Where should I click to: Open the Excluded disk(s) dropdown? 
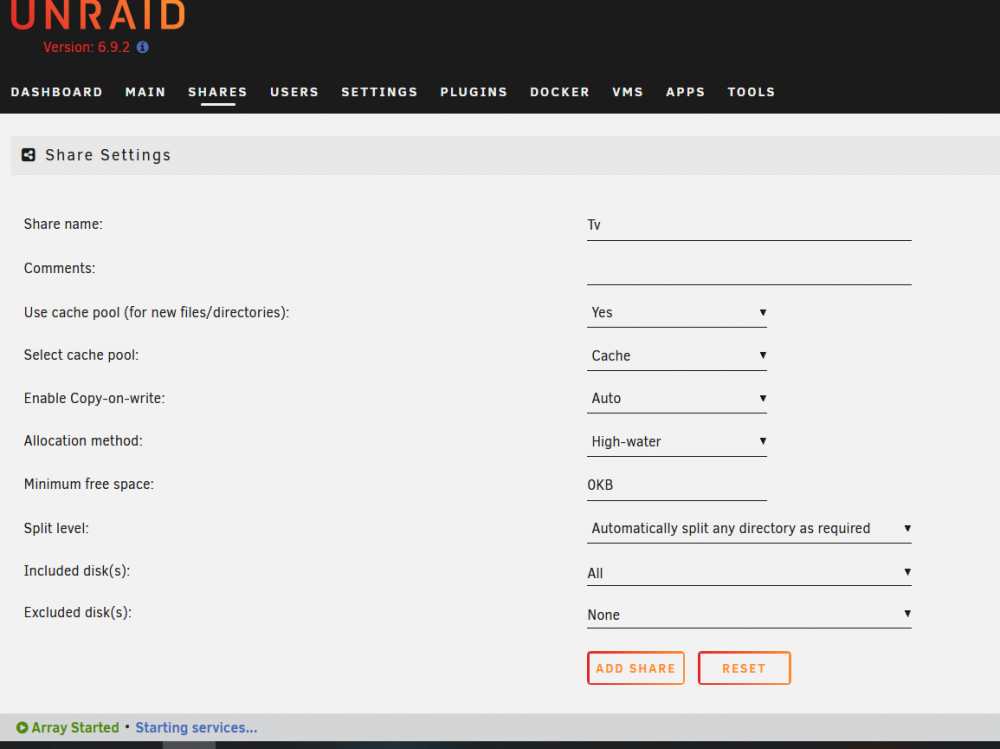(x=749, y=614)
